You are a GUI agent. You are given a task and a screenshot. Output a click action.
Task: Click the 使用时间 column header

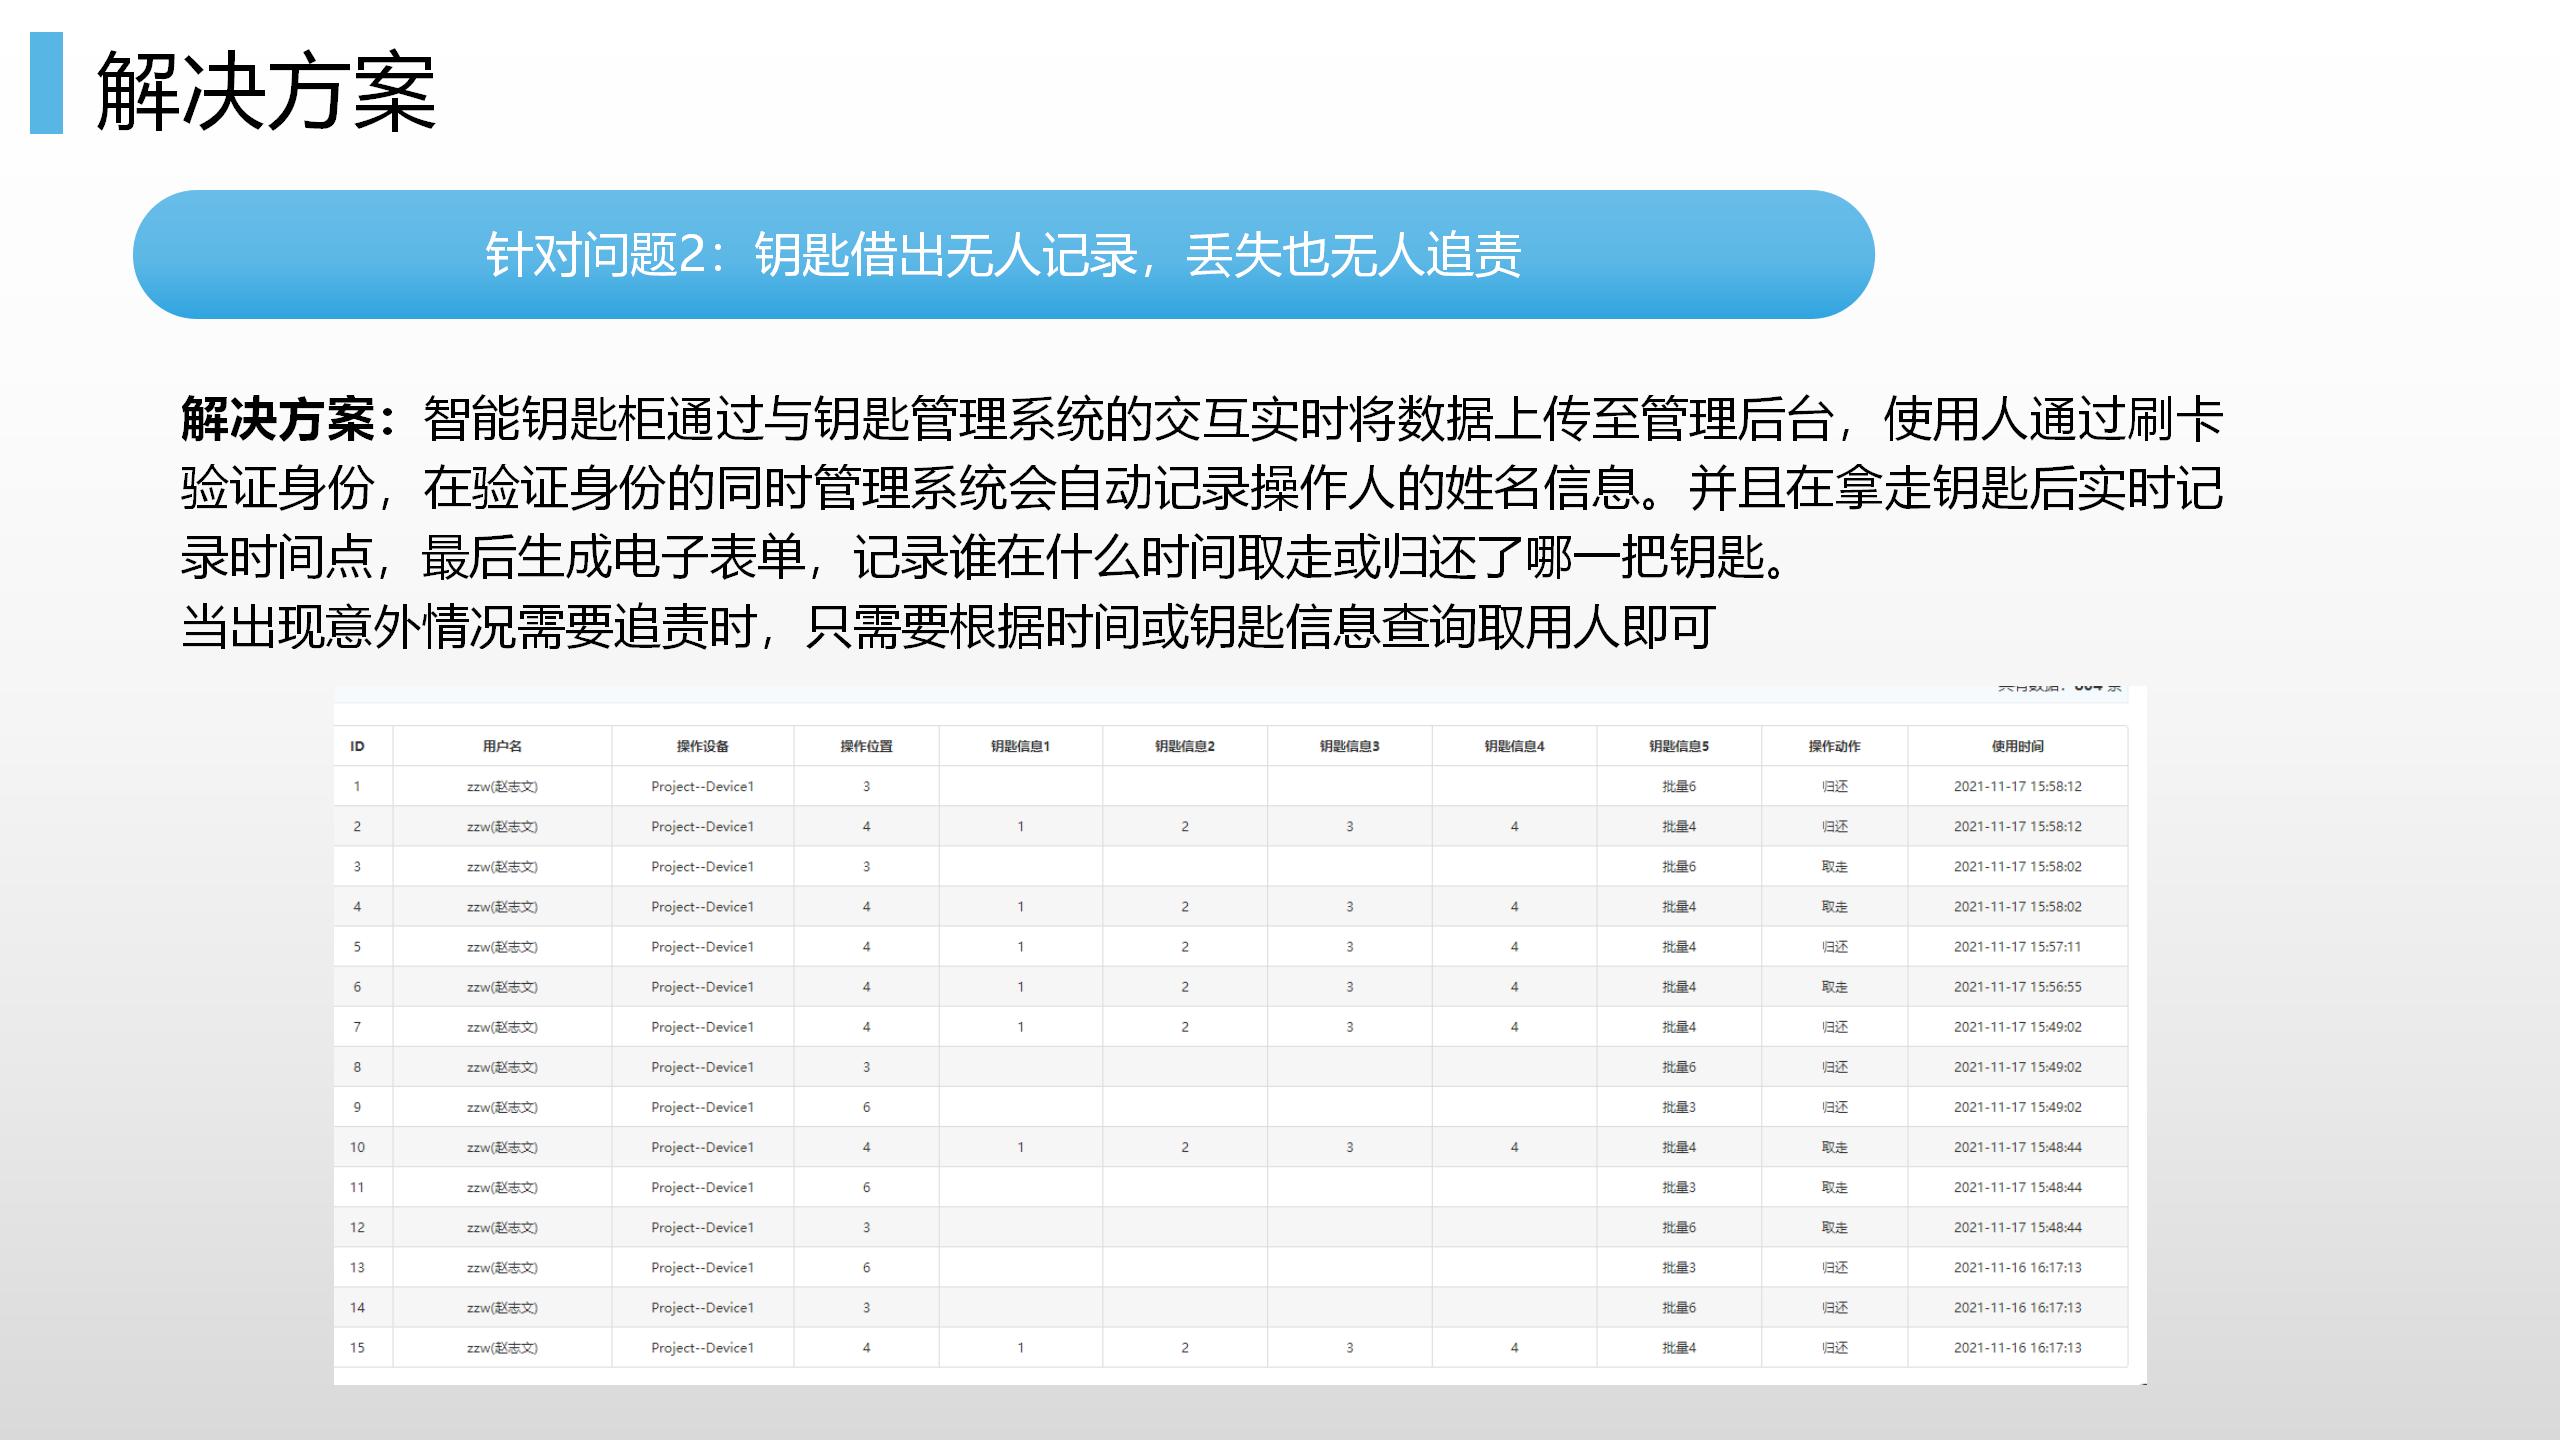pyautogui.click(x=2017, y=746)
